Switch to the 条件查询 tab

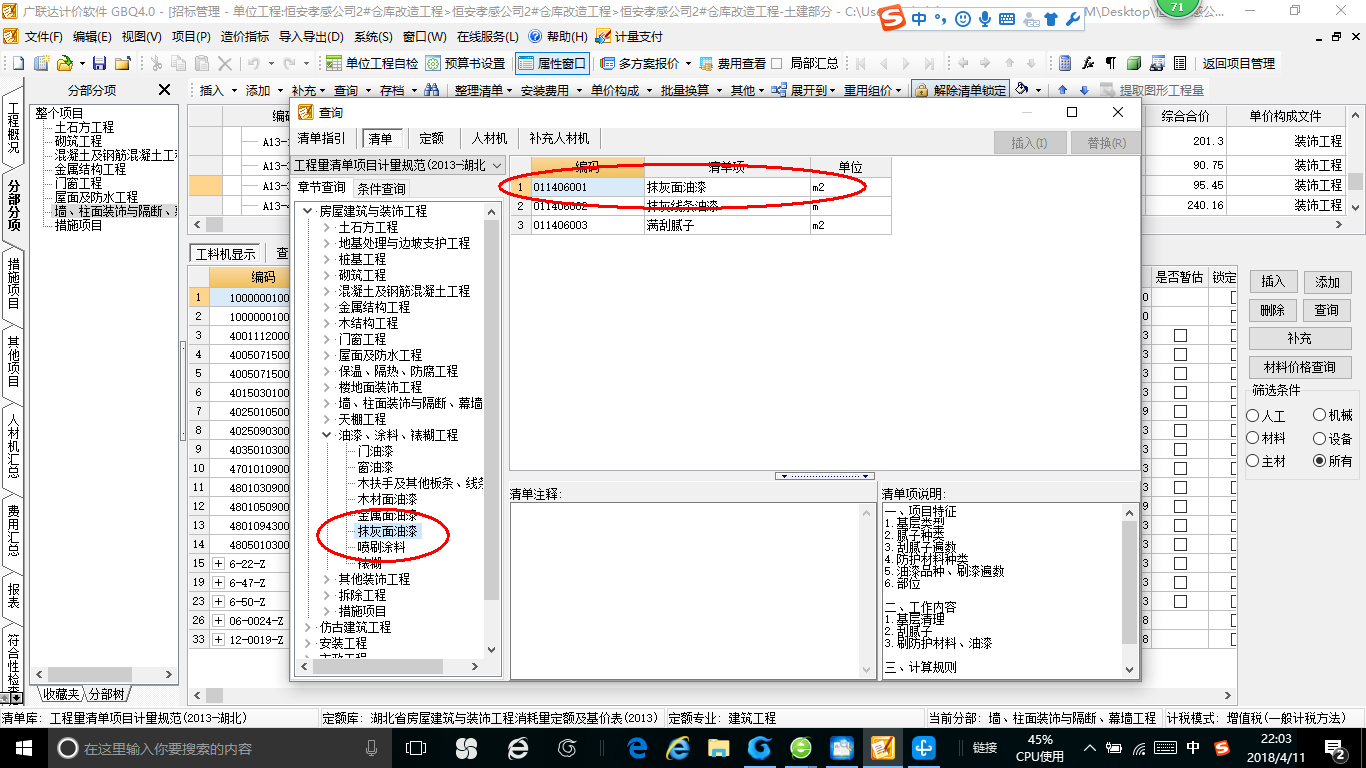(381, 188)
